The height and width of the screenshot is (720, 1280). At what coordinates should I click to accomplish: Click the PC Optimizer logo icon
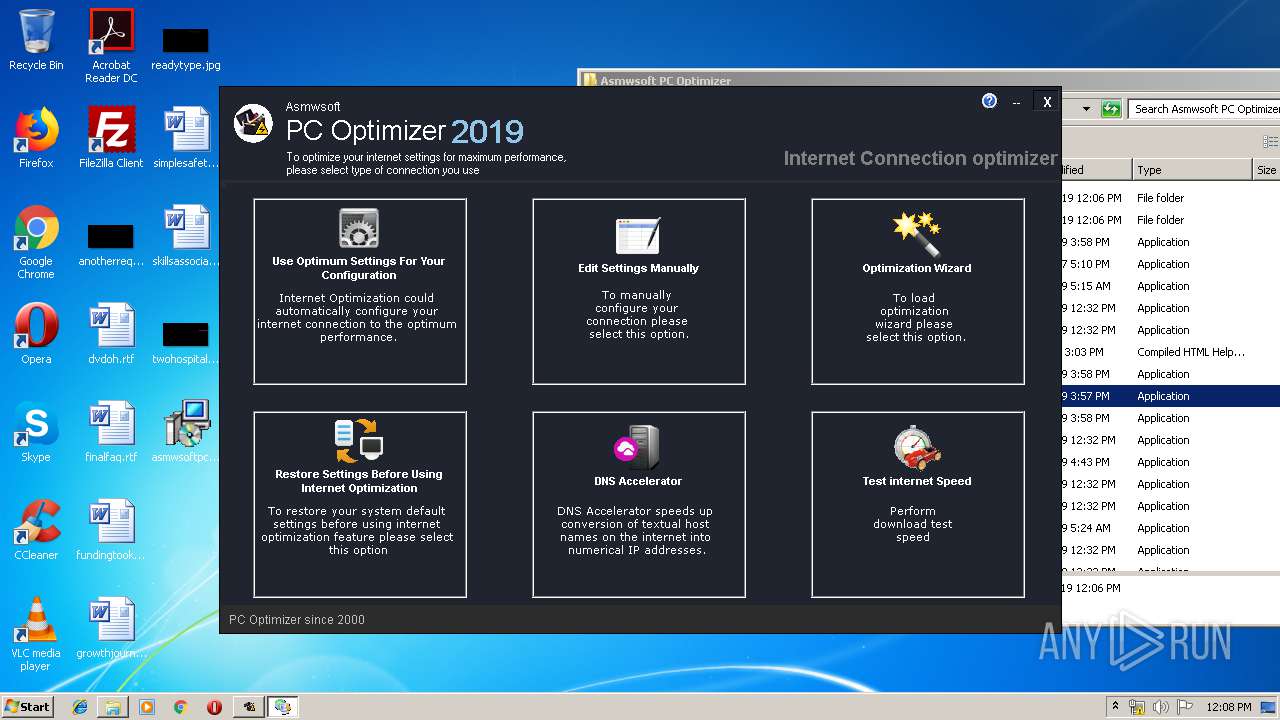click(x=253, y=123)
